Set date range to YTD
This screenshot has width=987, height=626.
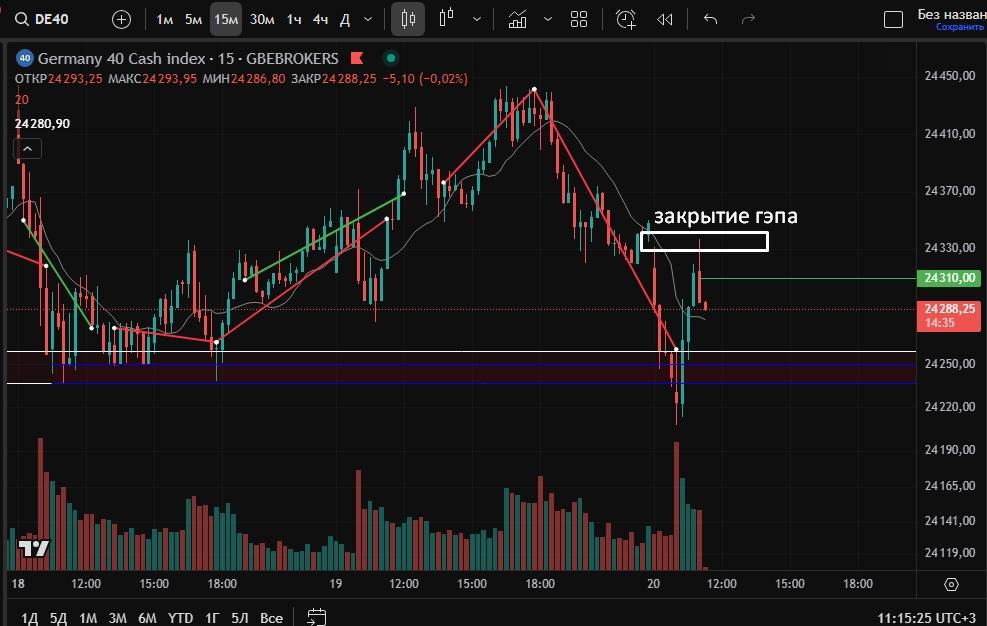(180, 618)
